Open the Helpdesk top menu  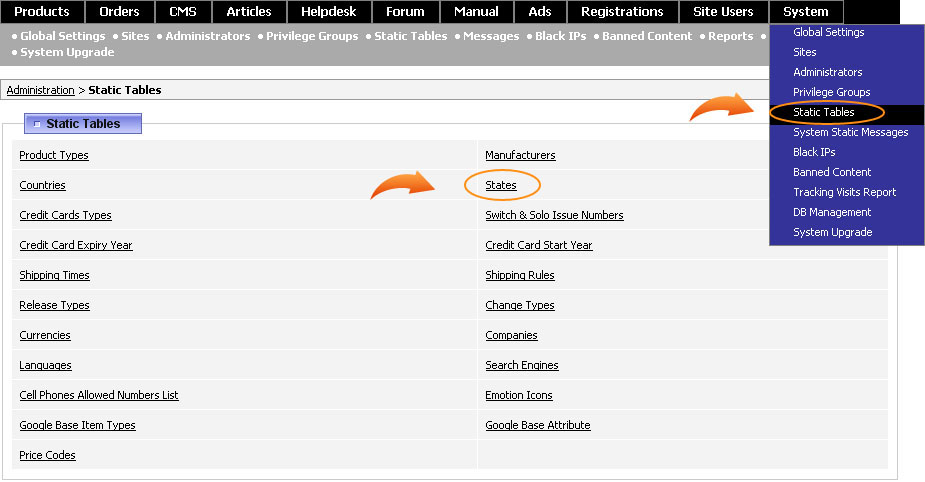tap(329, 12)
